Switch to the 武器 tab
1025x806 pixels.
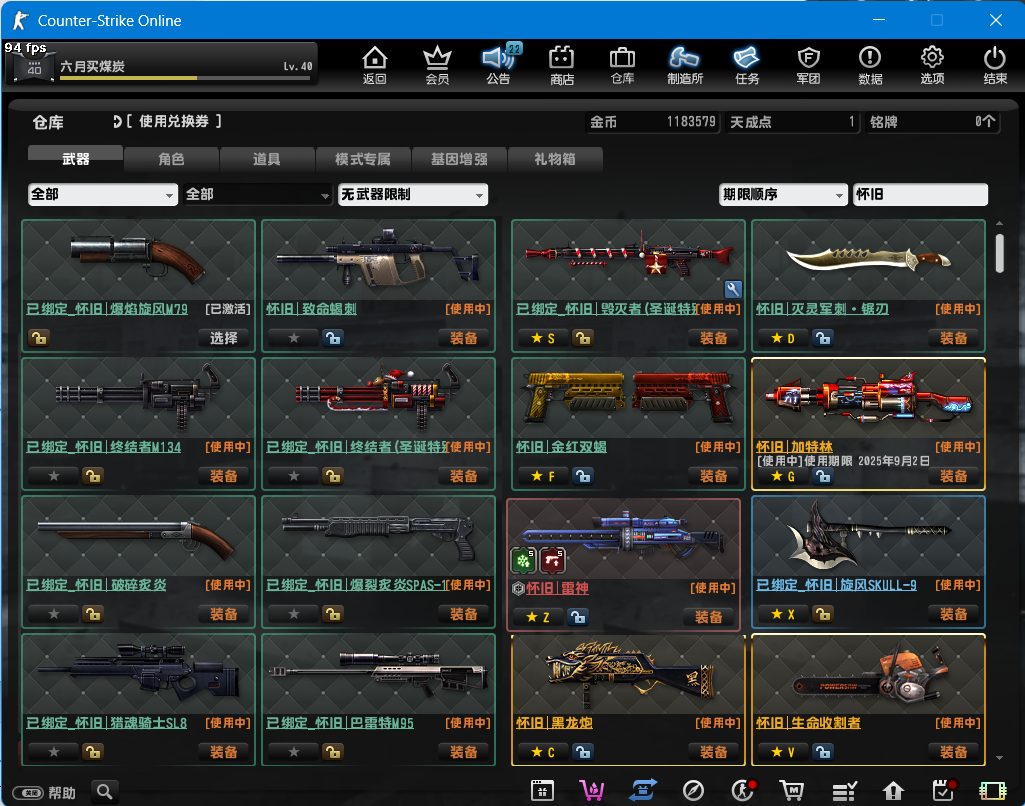click(x=75, y=159)
